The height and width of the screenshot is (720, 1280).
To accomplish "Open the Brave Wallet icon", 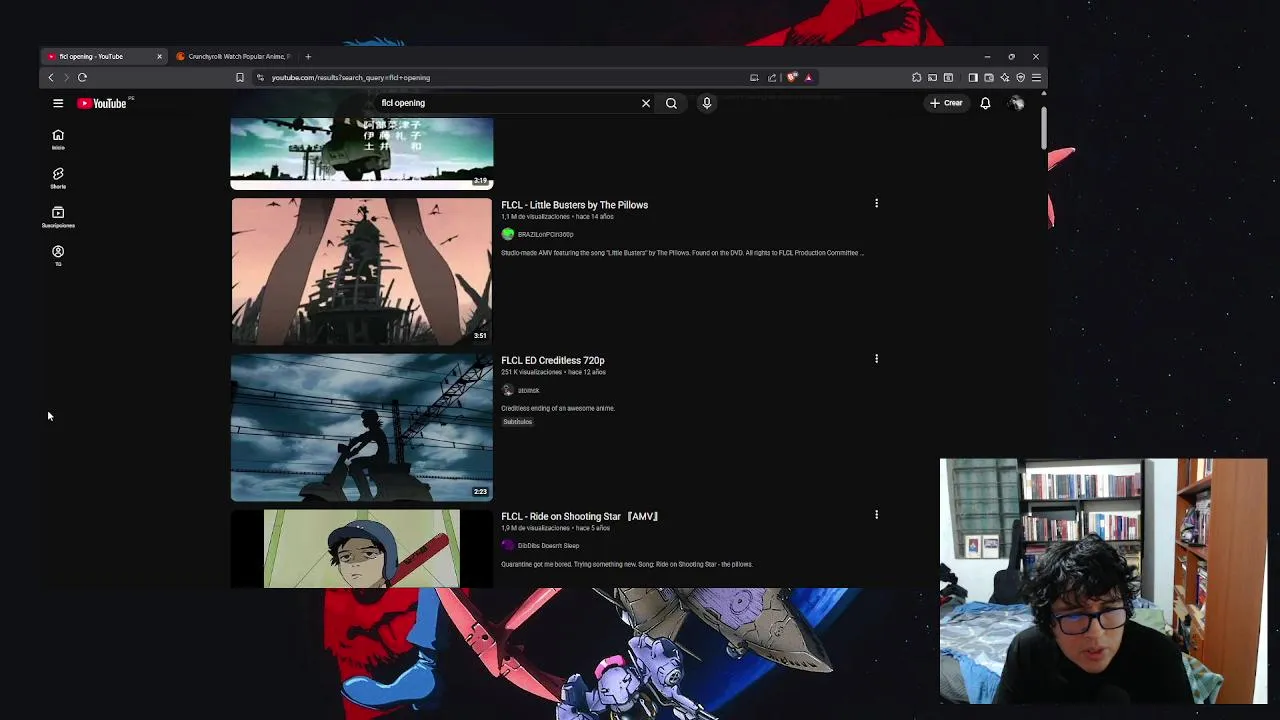I will 989,77.
